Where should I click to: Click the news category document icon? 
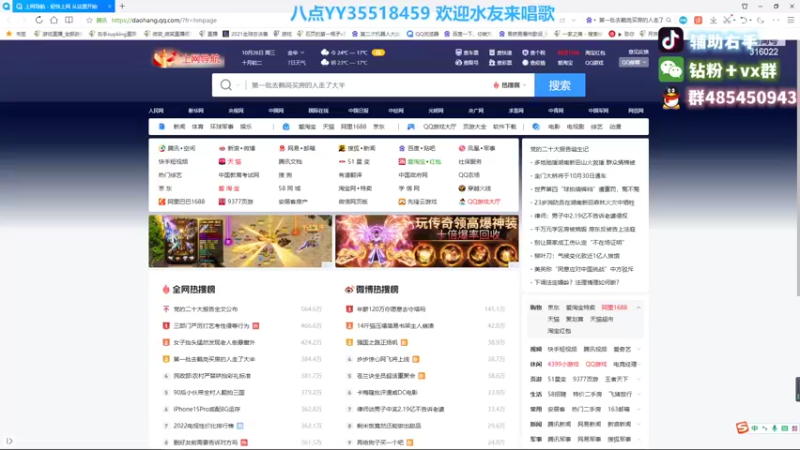click(162, 127)
